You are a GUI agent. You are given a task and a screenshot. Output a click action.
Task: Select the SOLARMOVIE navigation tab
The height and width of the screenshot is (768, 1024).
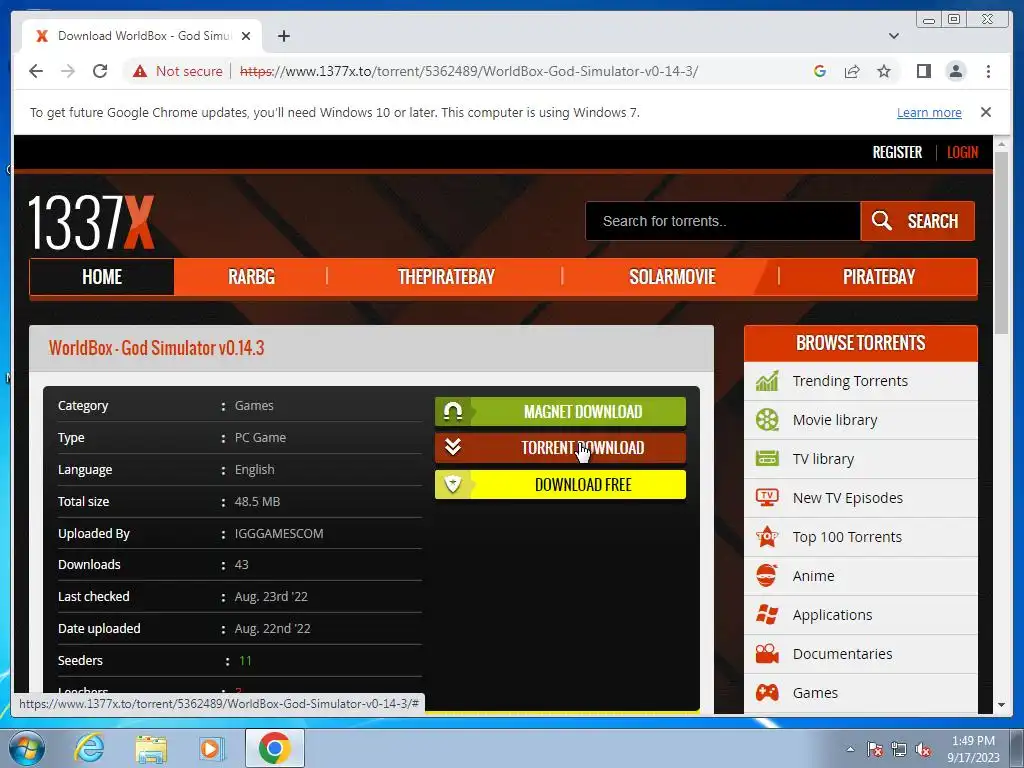[x=672, y=277]
